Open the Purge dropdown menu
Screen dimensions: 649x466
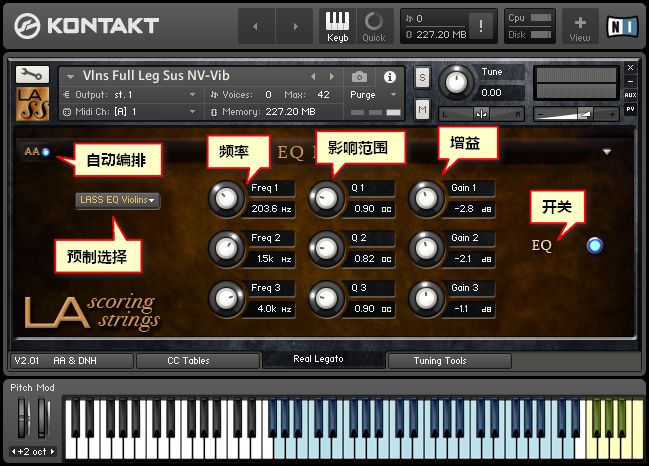coord(373,95)
